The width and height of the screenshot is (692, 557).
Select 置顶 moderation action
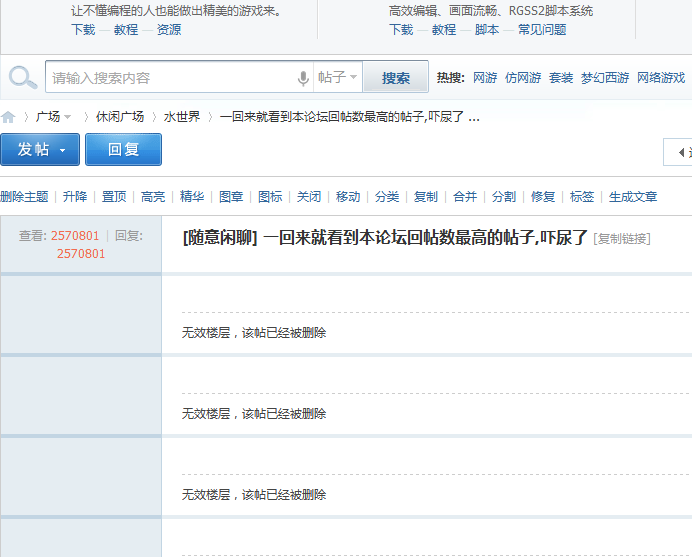pos(114,196)
